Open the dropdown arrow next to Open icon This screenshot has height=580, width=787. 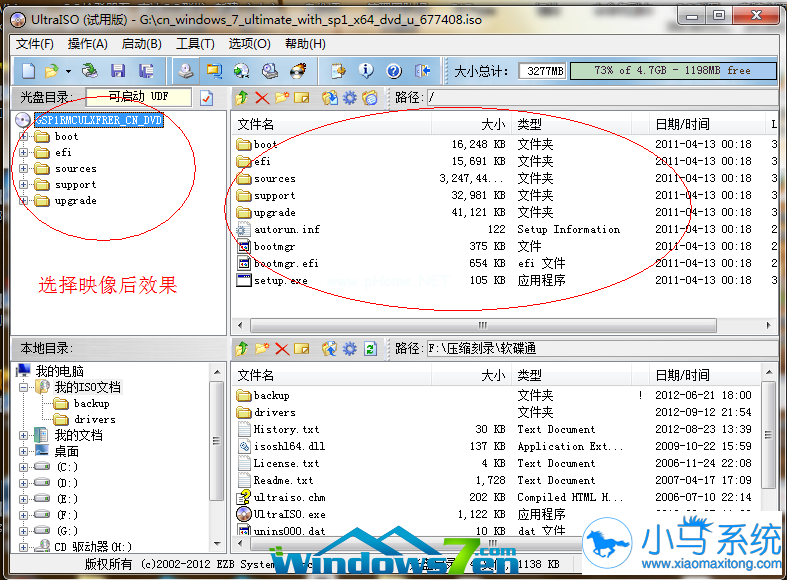point(68,71)
